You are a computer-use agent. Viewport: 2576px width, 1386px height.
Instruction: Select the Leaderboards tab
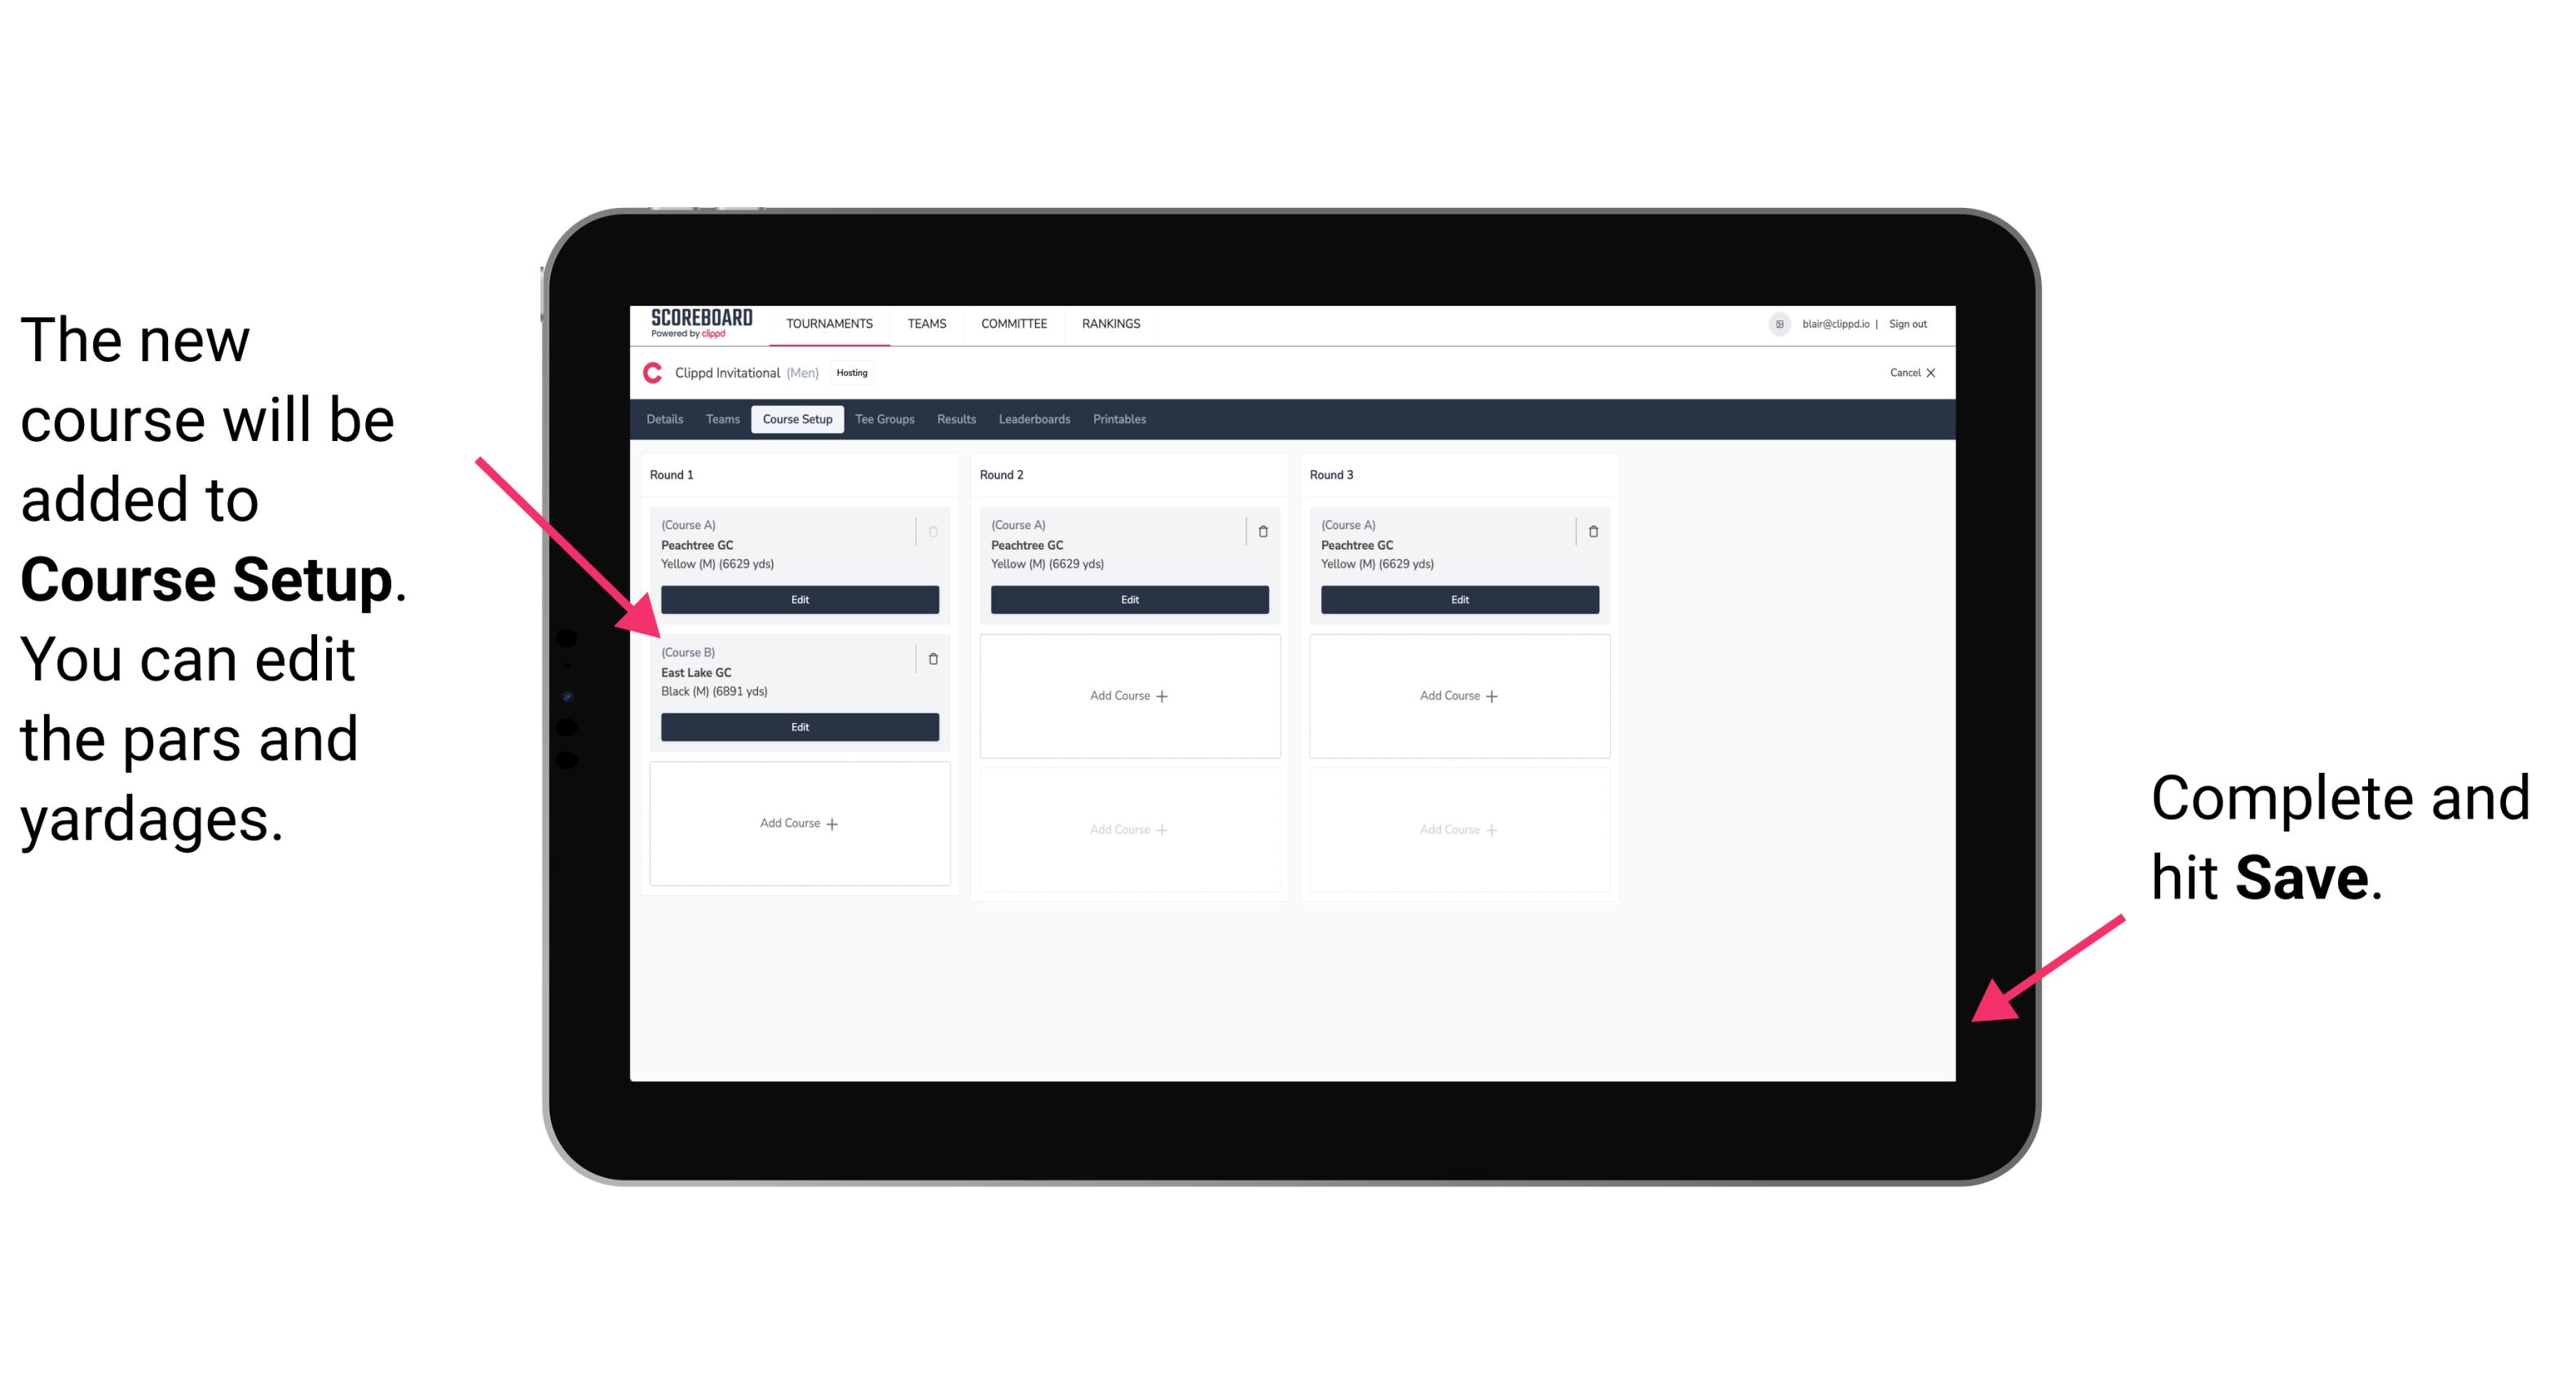coord(1030,422)
